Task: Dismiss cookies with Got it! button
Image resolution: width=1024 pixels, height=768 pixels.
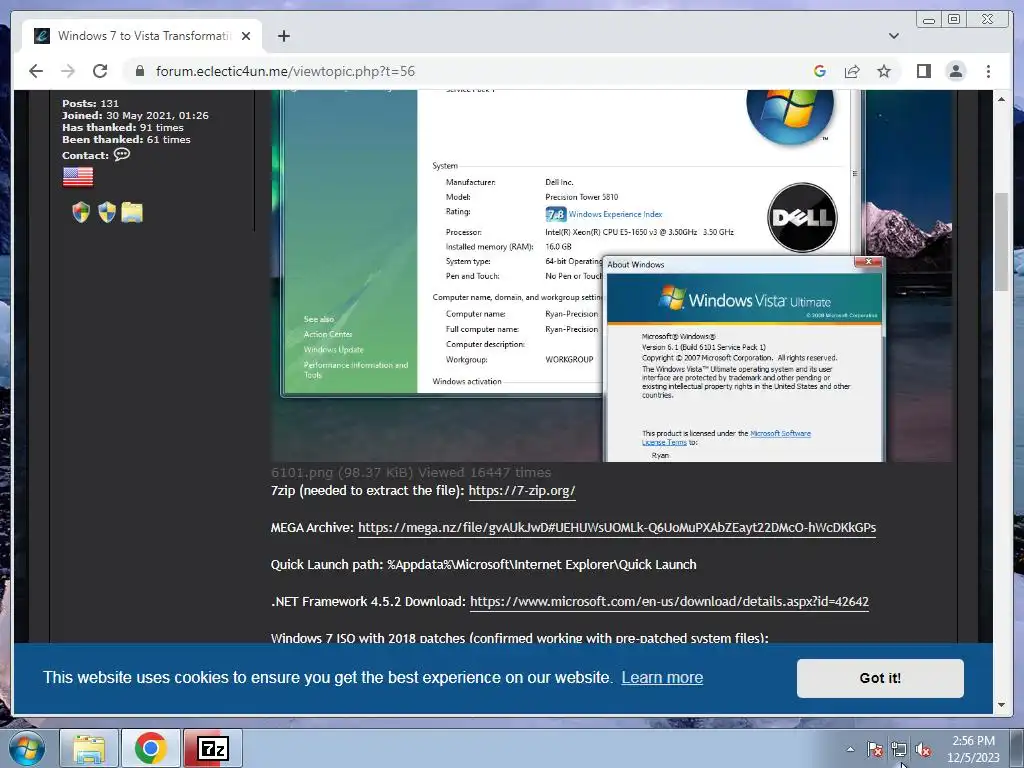Action: coord(880,678)
